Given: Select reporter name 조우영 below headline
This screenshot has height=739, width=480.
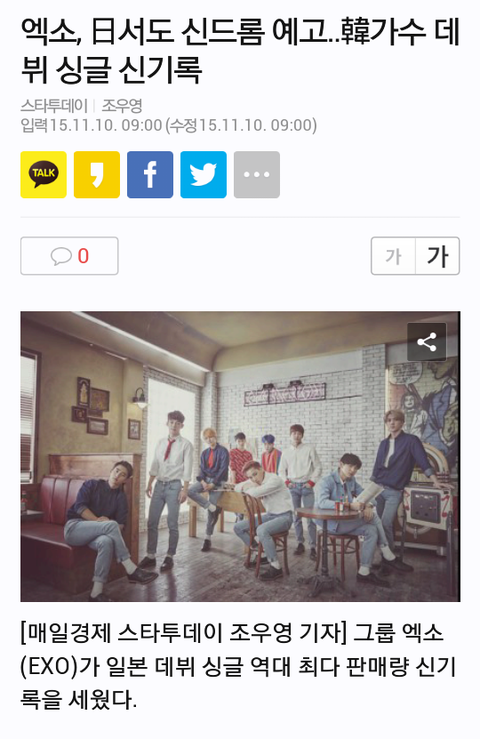Looking at the screenshot, I should (122, 106).
